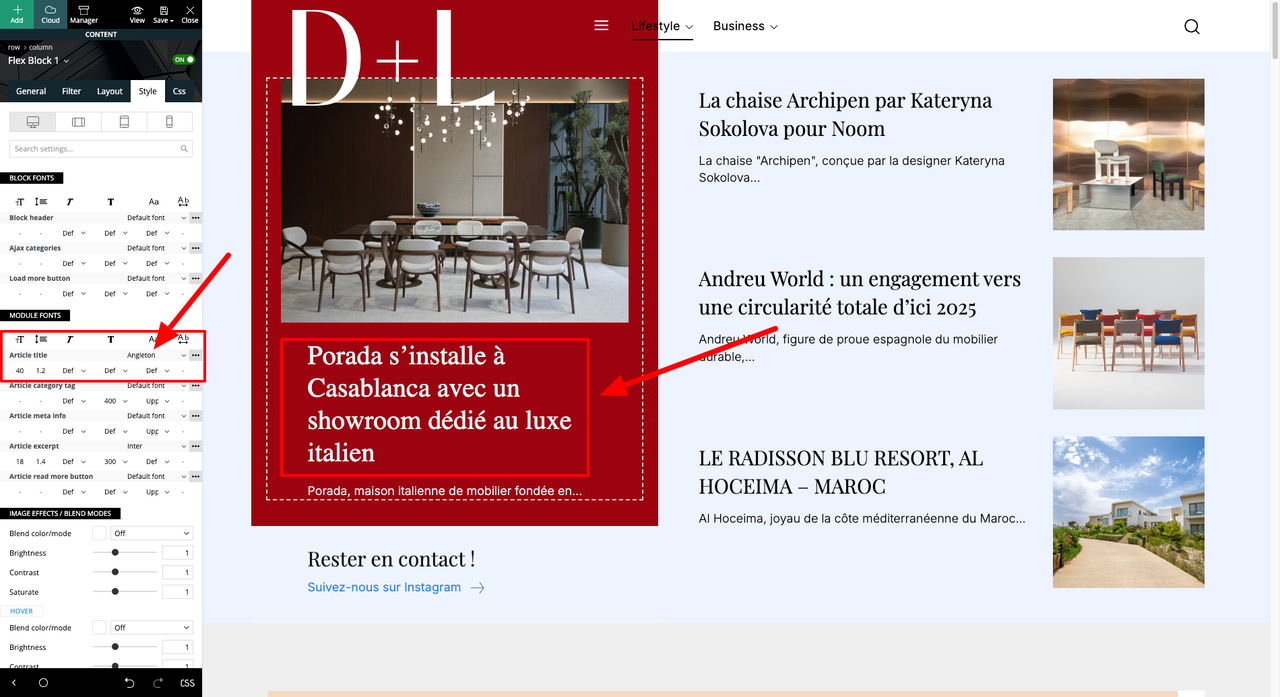Image resolution: width=1280 pixels, height=697 pixels.
Task: Click the redo arrow in bottom bar
Action: (x=158, y=683)
